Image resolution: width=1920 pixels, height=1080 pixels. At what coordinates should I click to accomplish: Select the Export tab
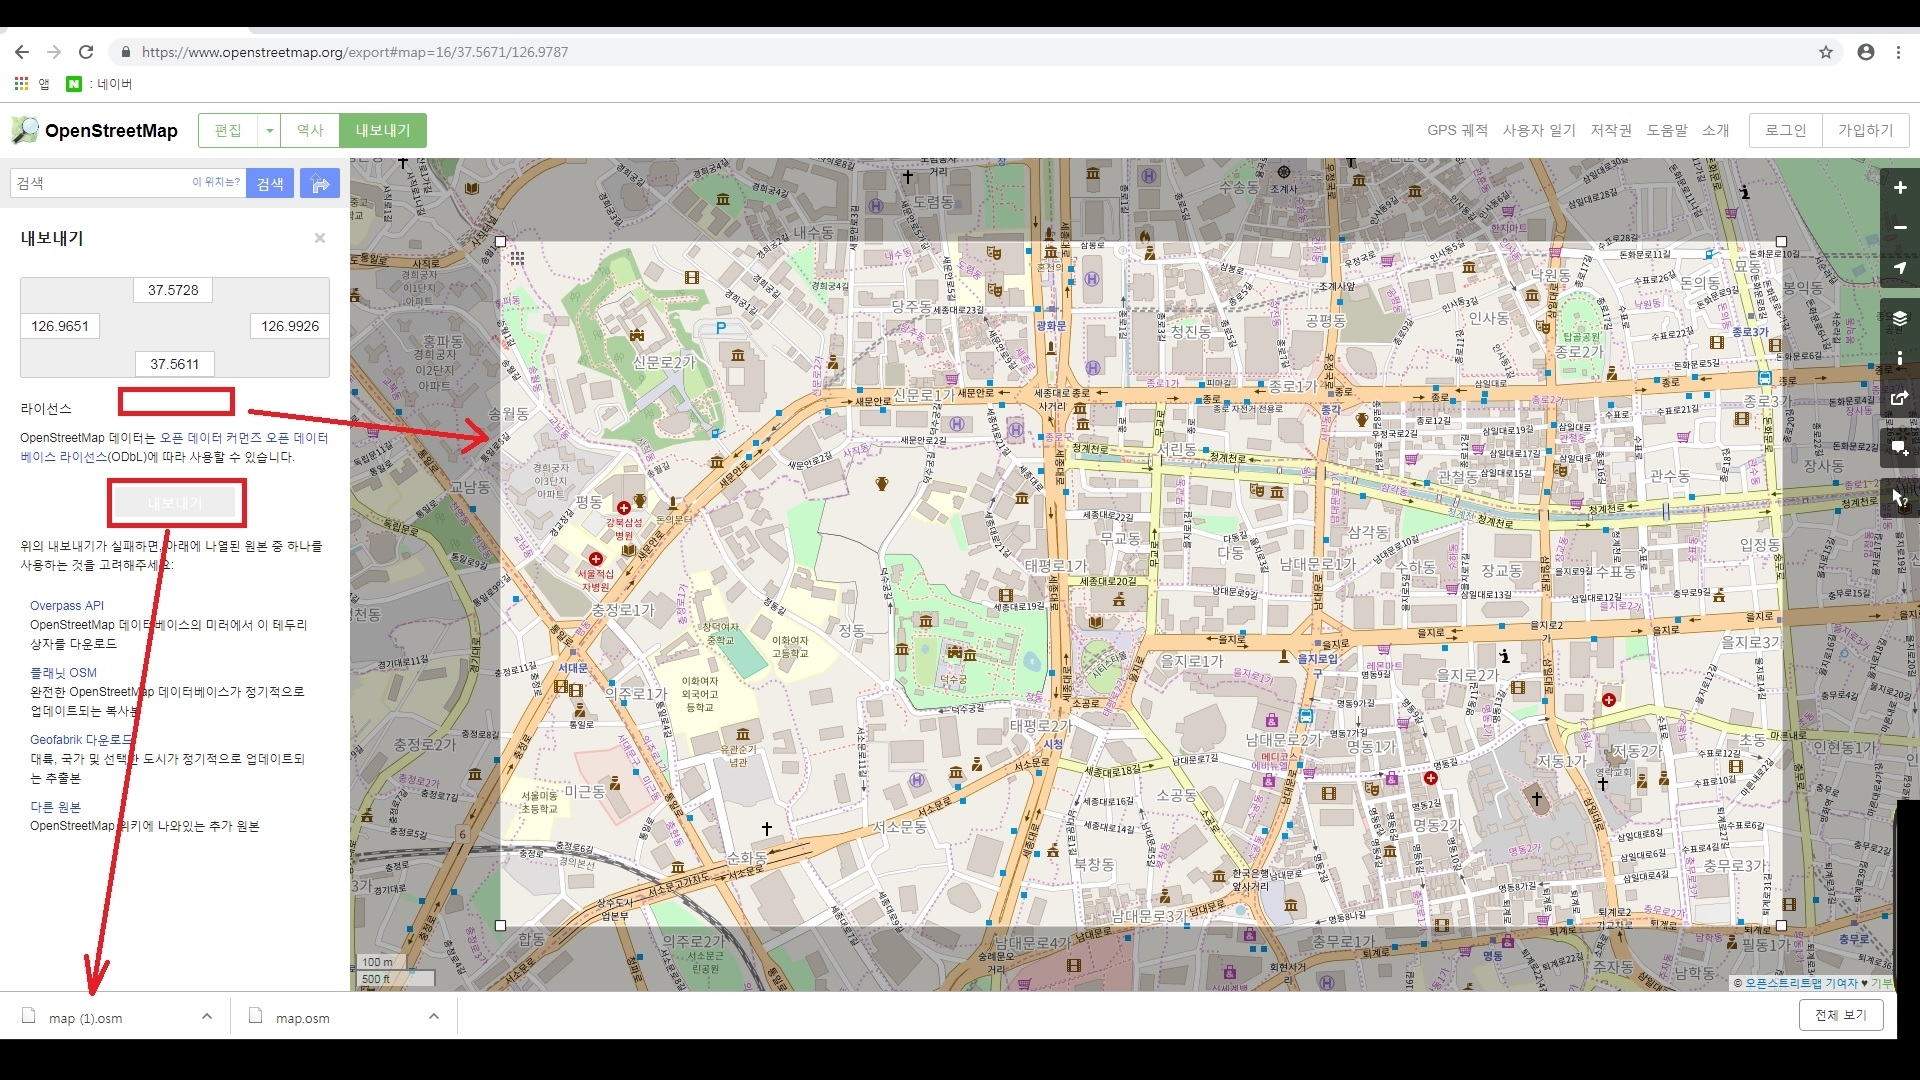tap(383, 131)
